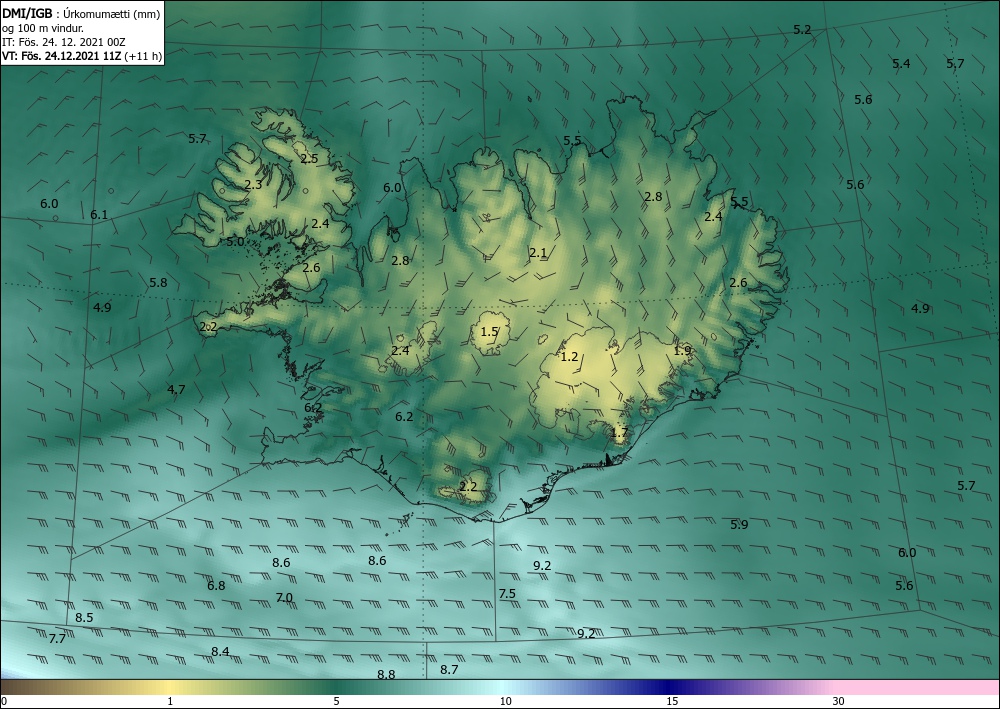This screenshot has width=1000, height=709.
Task: Click the 5 label on the color scale
Action: click(x=336, y=701)
